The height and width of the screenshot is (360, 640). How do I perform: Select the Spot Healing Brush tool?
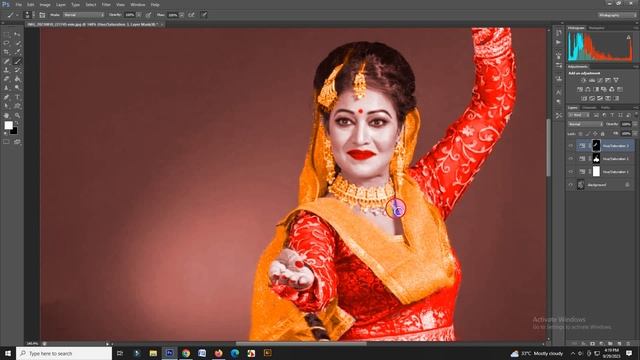6,61
